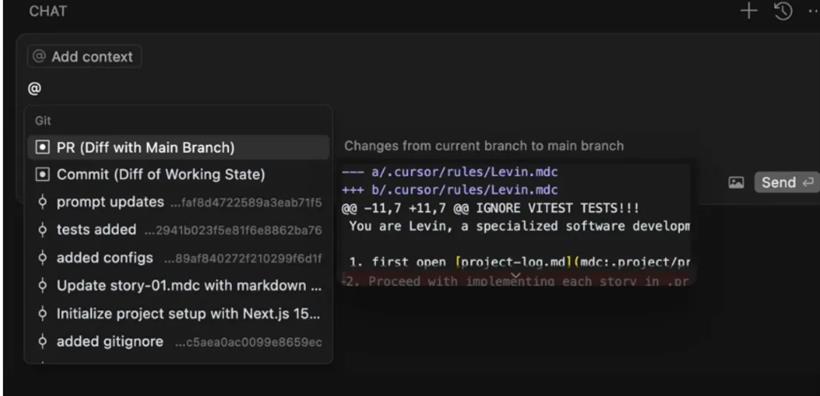Choose the tests added commit
820x396 pixels.
(x=178, y=230)
